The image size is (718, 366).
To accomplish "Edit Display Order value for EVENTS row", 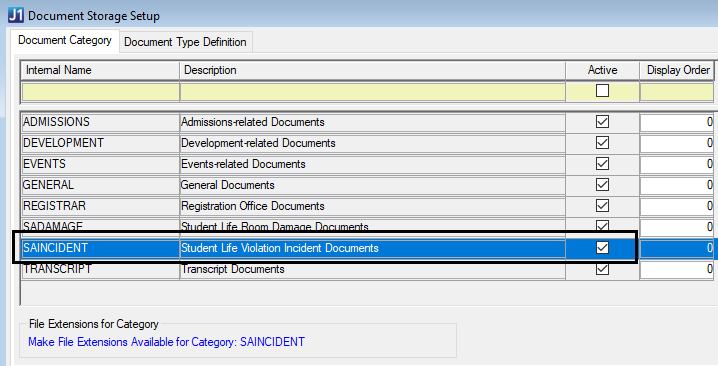I will [676, 164].
